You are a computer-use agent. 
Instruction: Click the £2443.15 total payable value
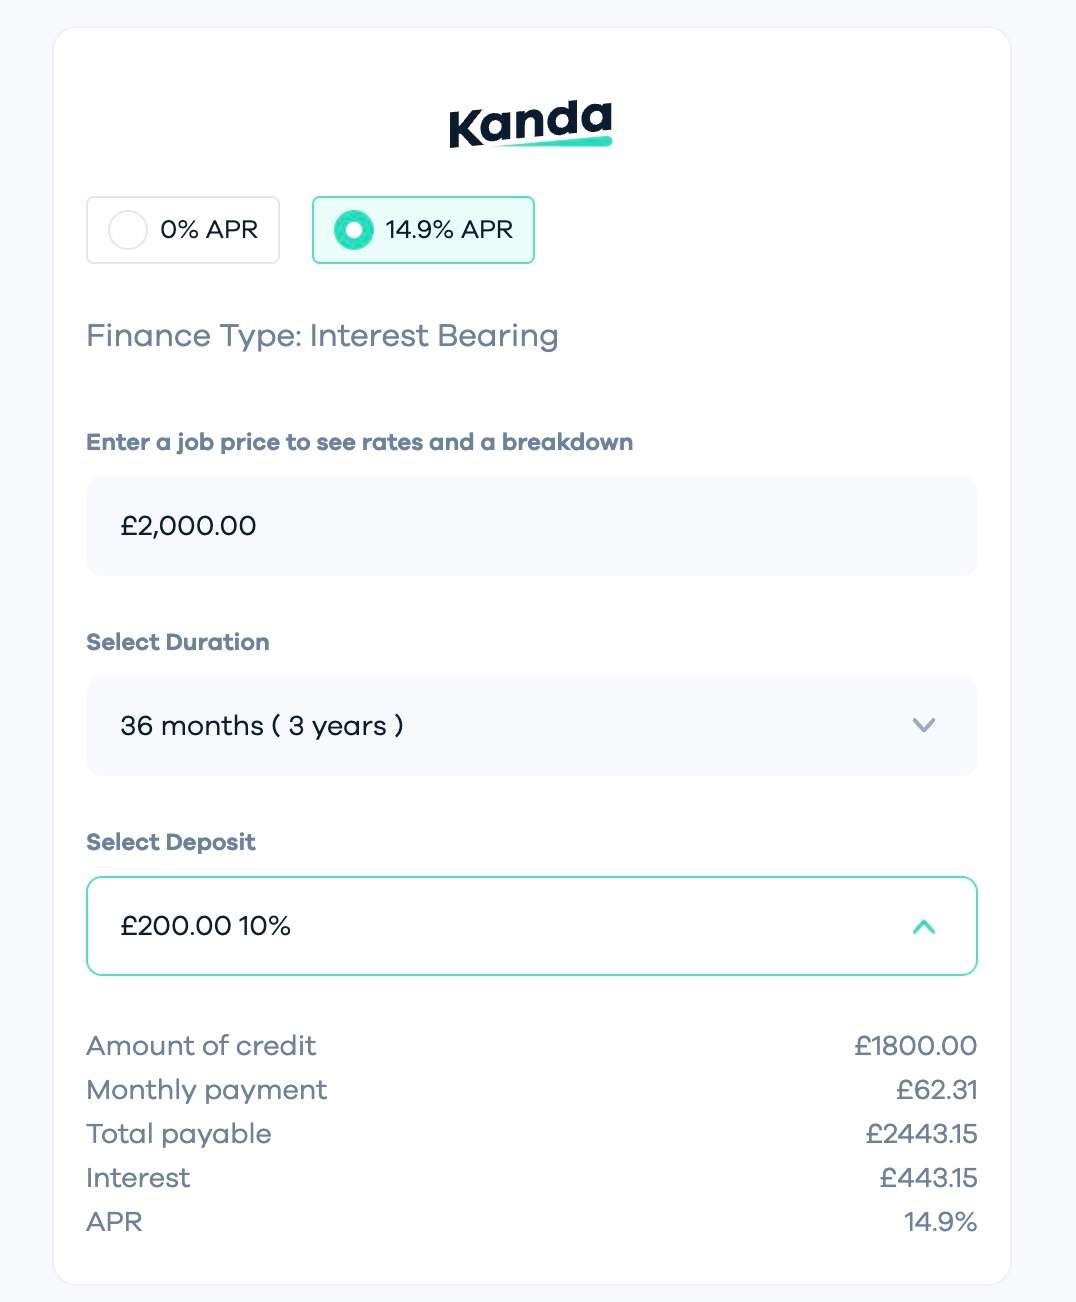[x=921, y=1134]
